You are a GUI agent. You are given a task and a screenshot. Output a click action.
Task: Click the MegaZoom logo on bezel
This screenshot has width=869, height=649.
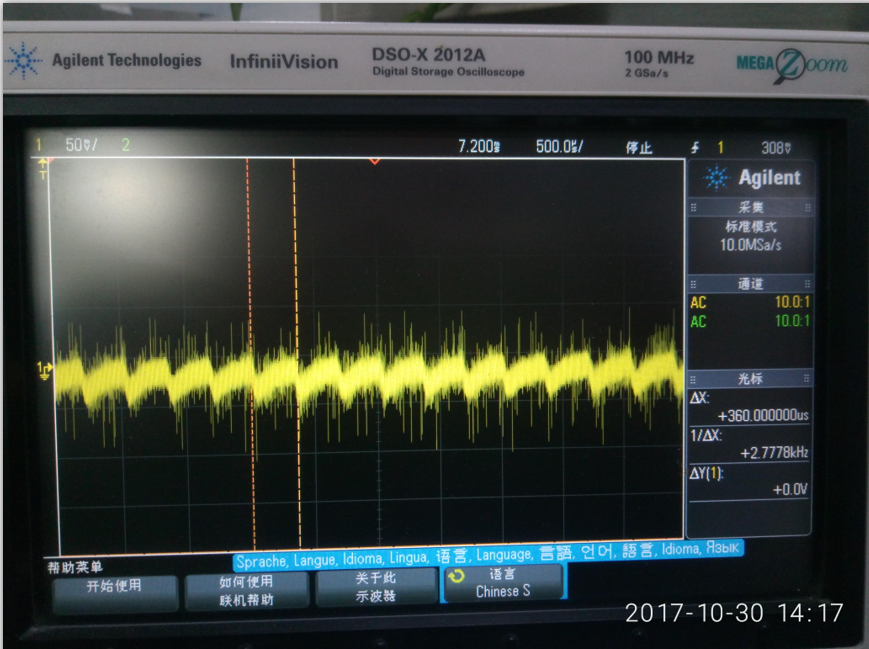point(793,65)
